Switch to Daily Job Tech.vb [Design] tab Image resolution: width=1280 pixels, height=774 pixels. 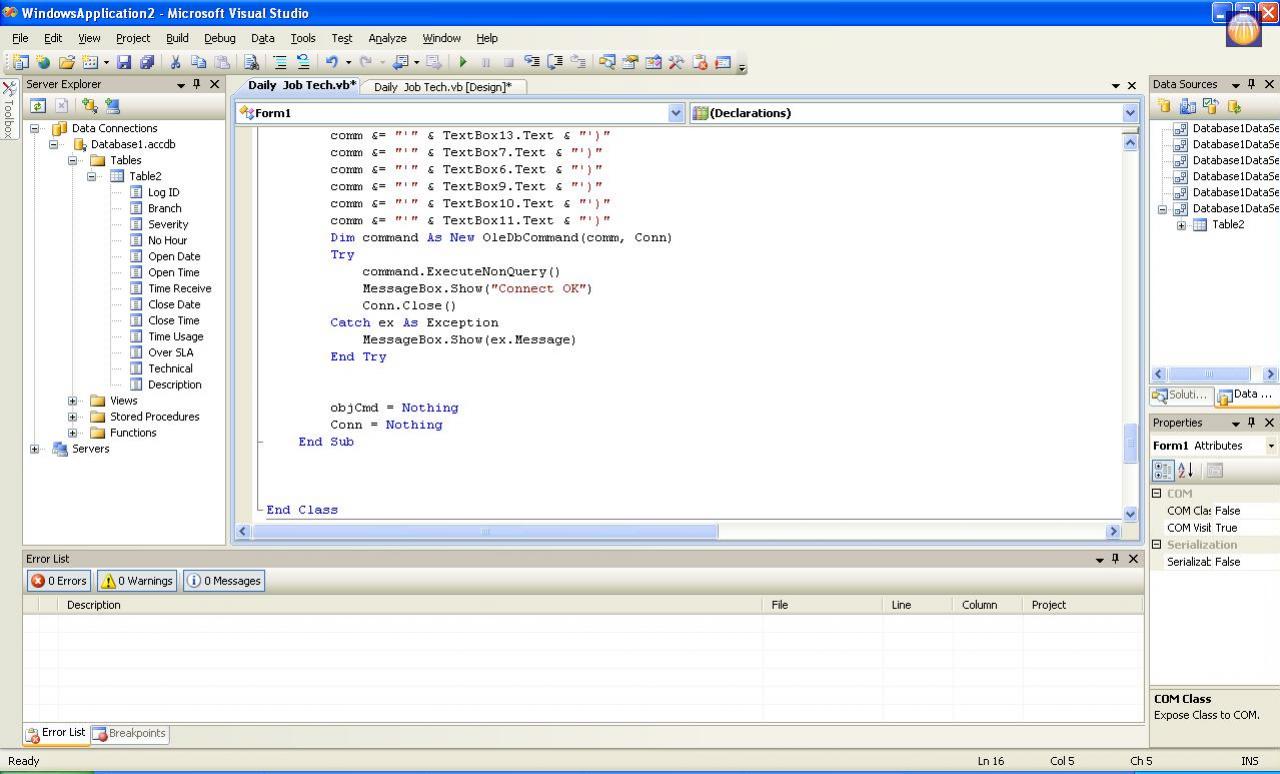click(442, 87)
